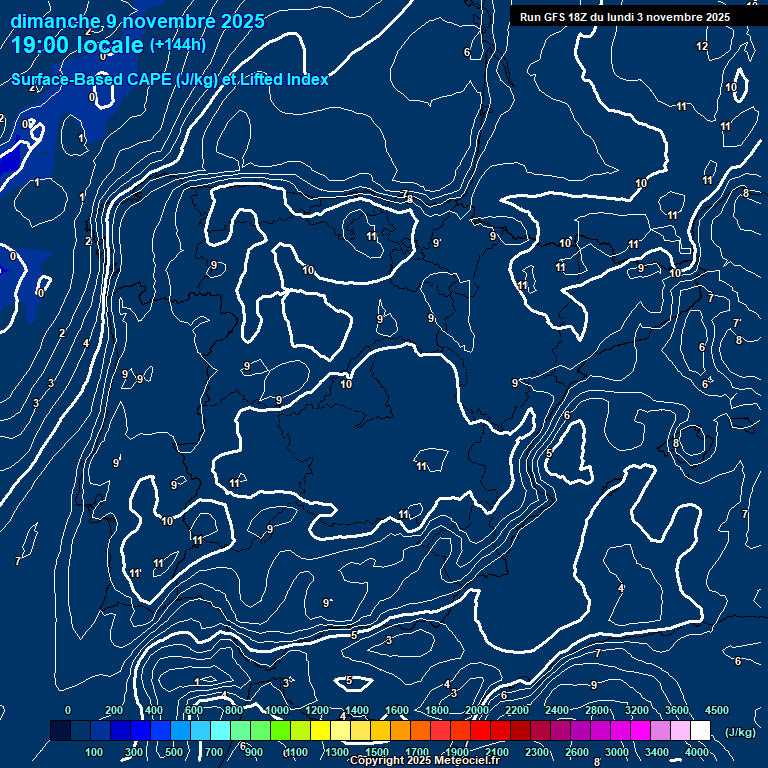Click the darkest navy swatch starting the legend

click(x=60, y=730)
